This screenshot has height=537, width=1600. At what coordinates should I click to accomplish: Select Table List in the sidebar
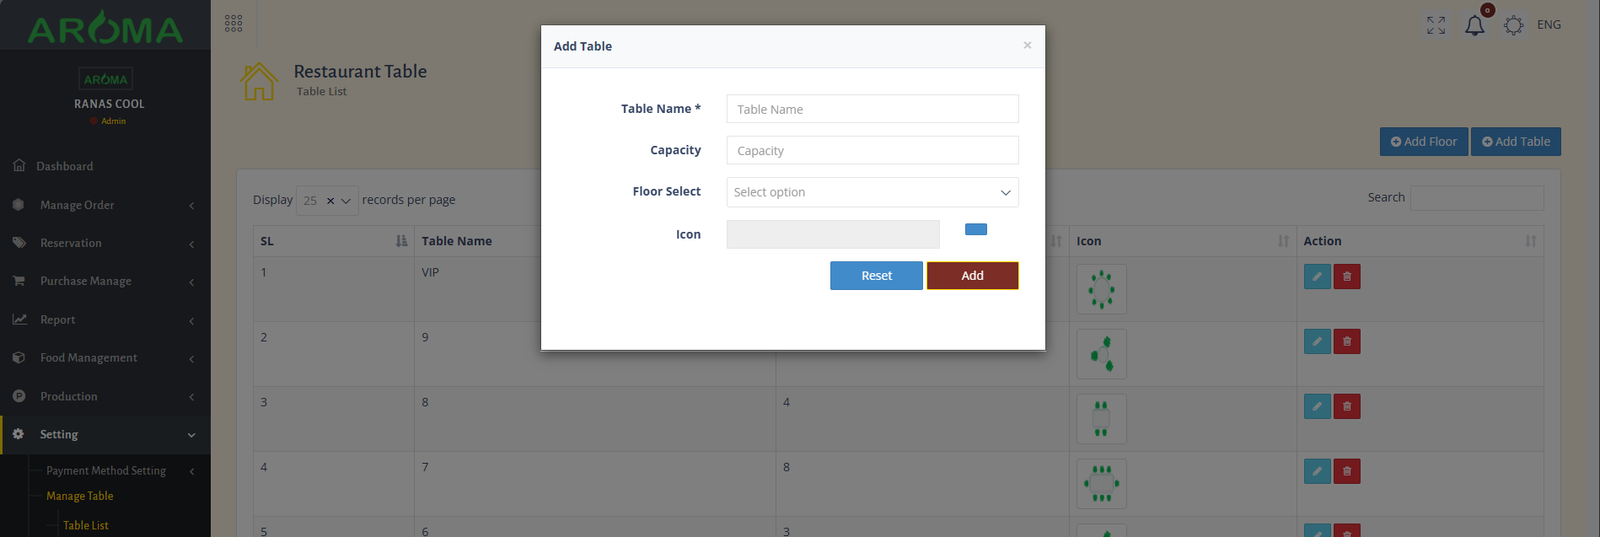[x=86, y=525]
